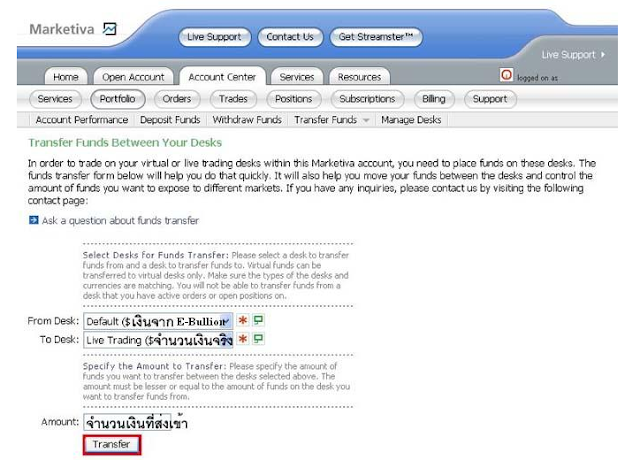
Task: Click the green comment icon beside From Desk
Action: pyautogui.click(x=258, y=320)
